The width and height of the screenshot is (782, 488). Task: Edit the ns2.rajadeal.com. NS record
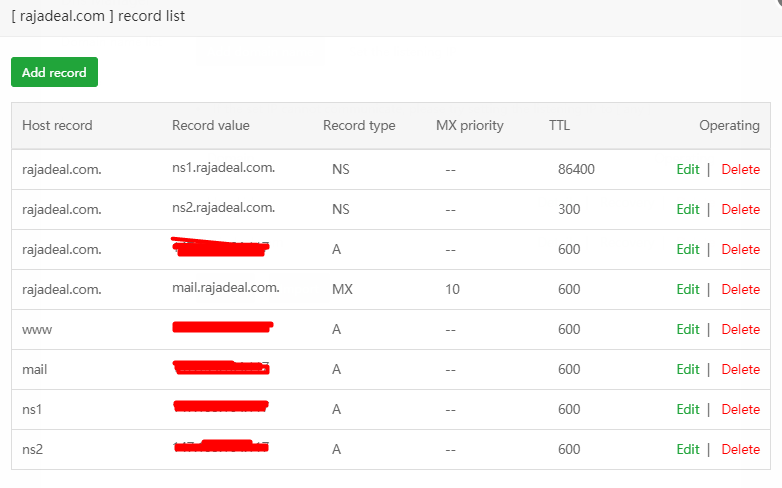point(687,209)
